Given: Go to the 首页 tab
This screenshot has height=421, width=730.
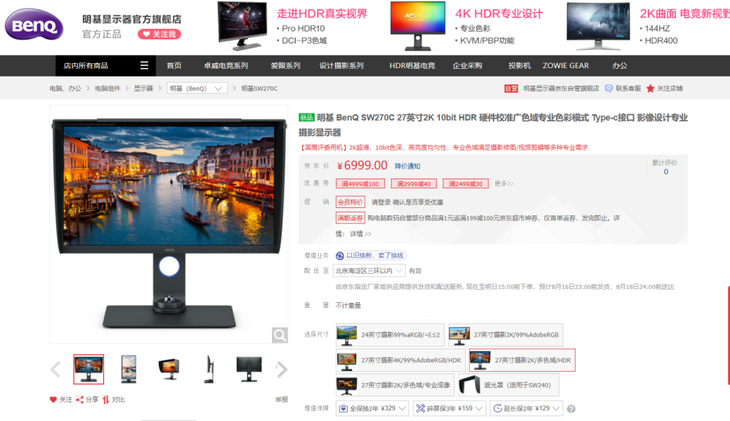Looking at the screenshot, I should point(174,66).
